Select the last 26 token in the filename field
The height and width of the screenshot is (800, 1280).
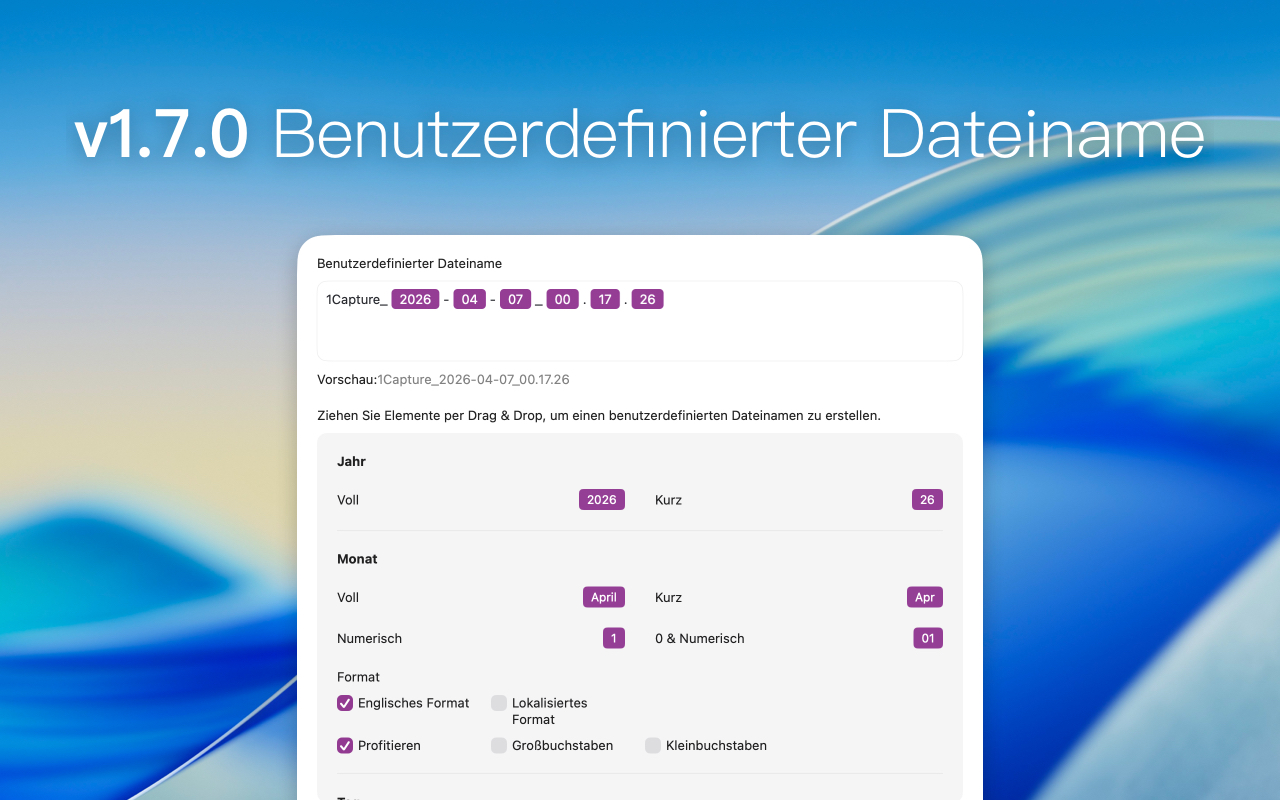648,299
